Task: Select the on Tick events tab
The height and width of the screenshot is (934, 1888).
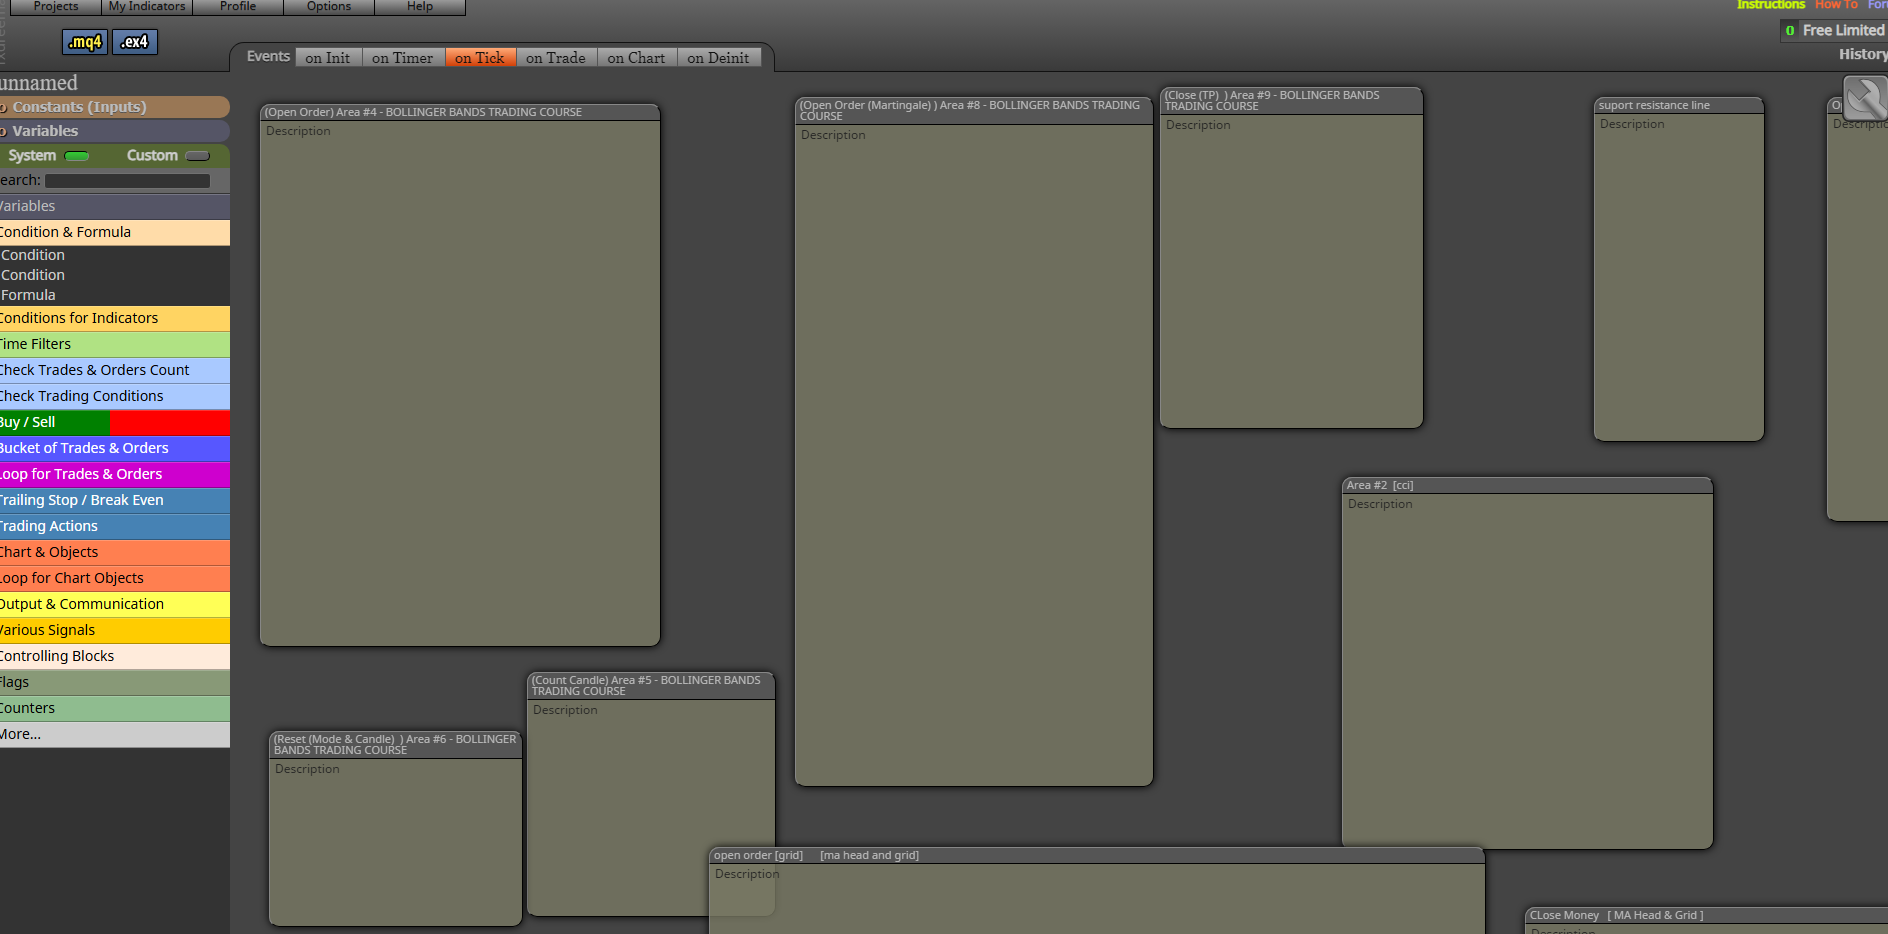Action: coord(480,58)
